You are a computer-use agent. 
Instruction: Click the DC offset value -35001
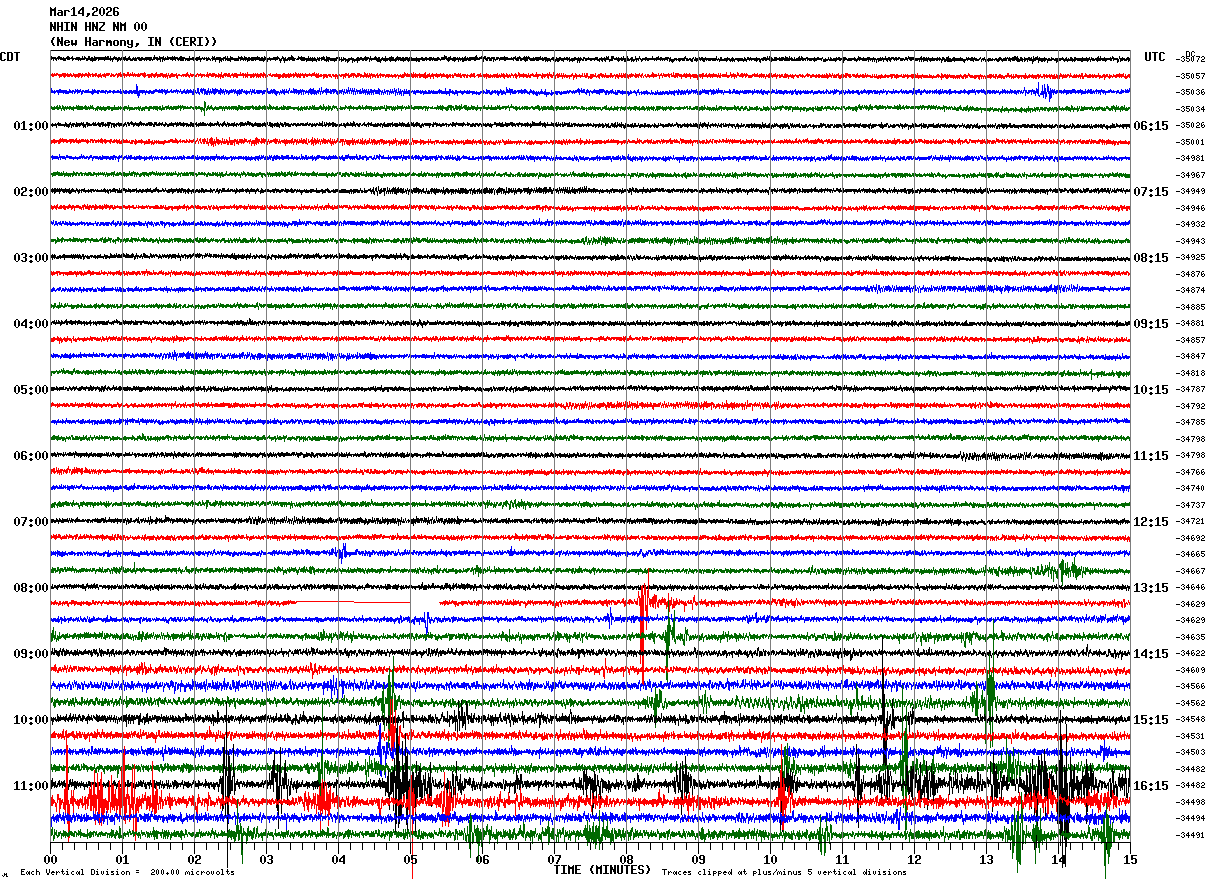pos(1191,142)
